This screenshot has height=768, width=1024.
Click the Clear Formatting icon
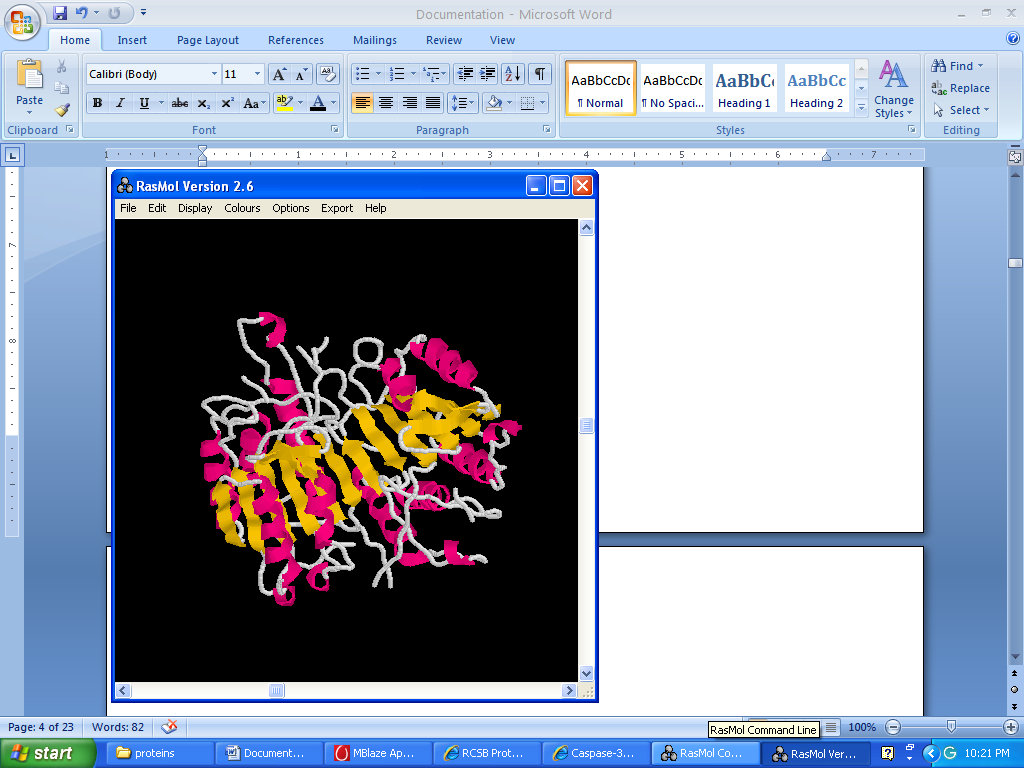point(327,74)
